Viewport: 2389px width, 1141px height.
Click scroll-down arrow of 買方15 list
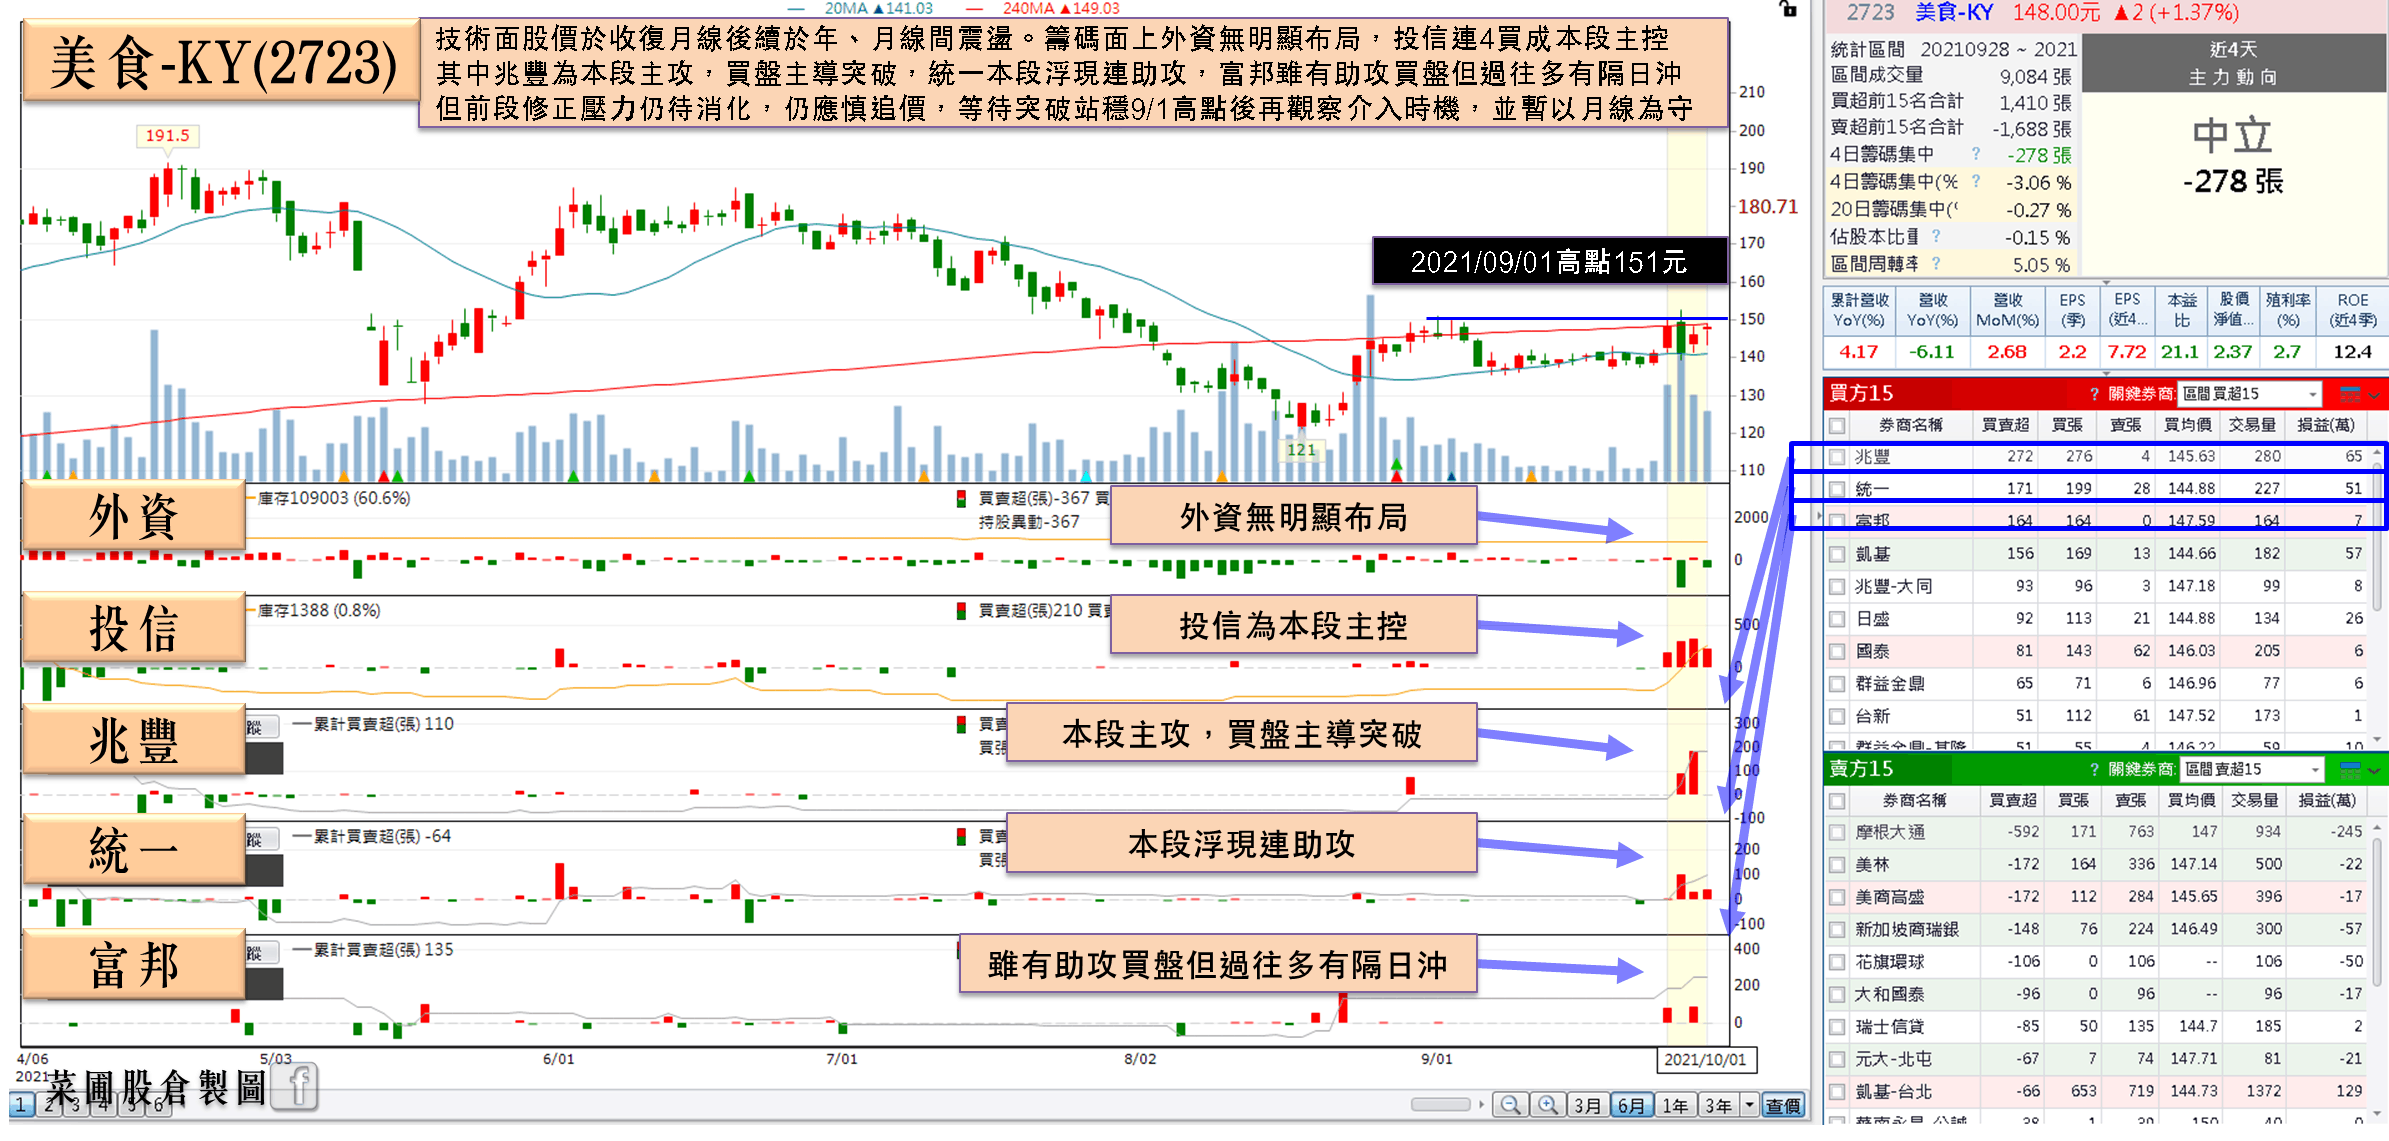2377,739
